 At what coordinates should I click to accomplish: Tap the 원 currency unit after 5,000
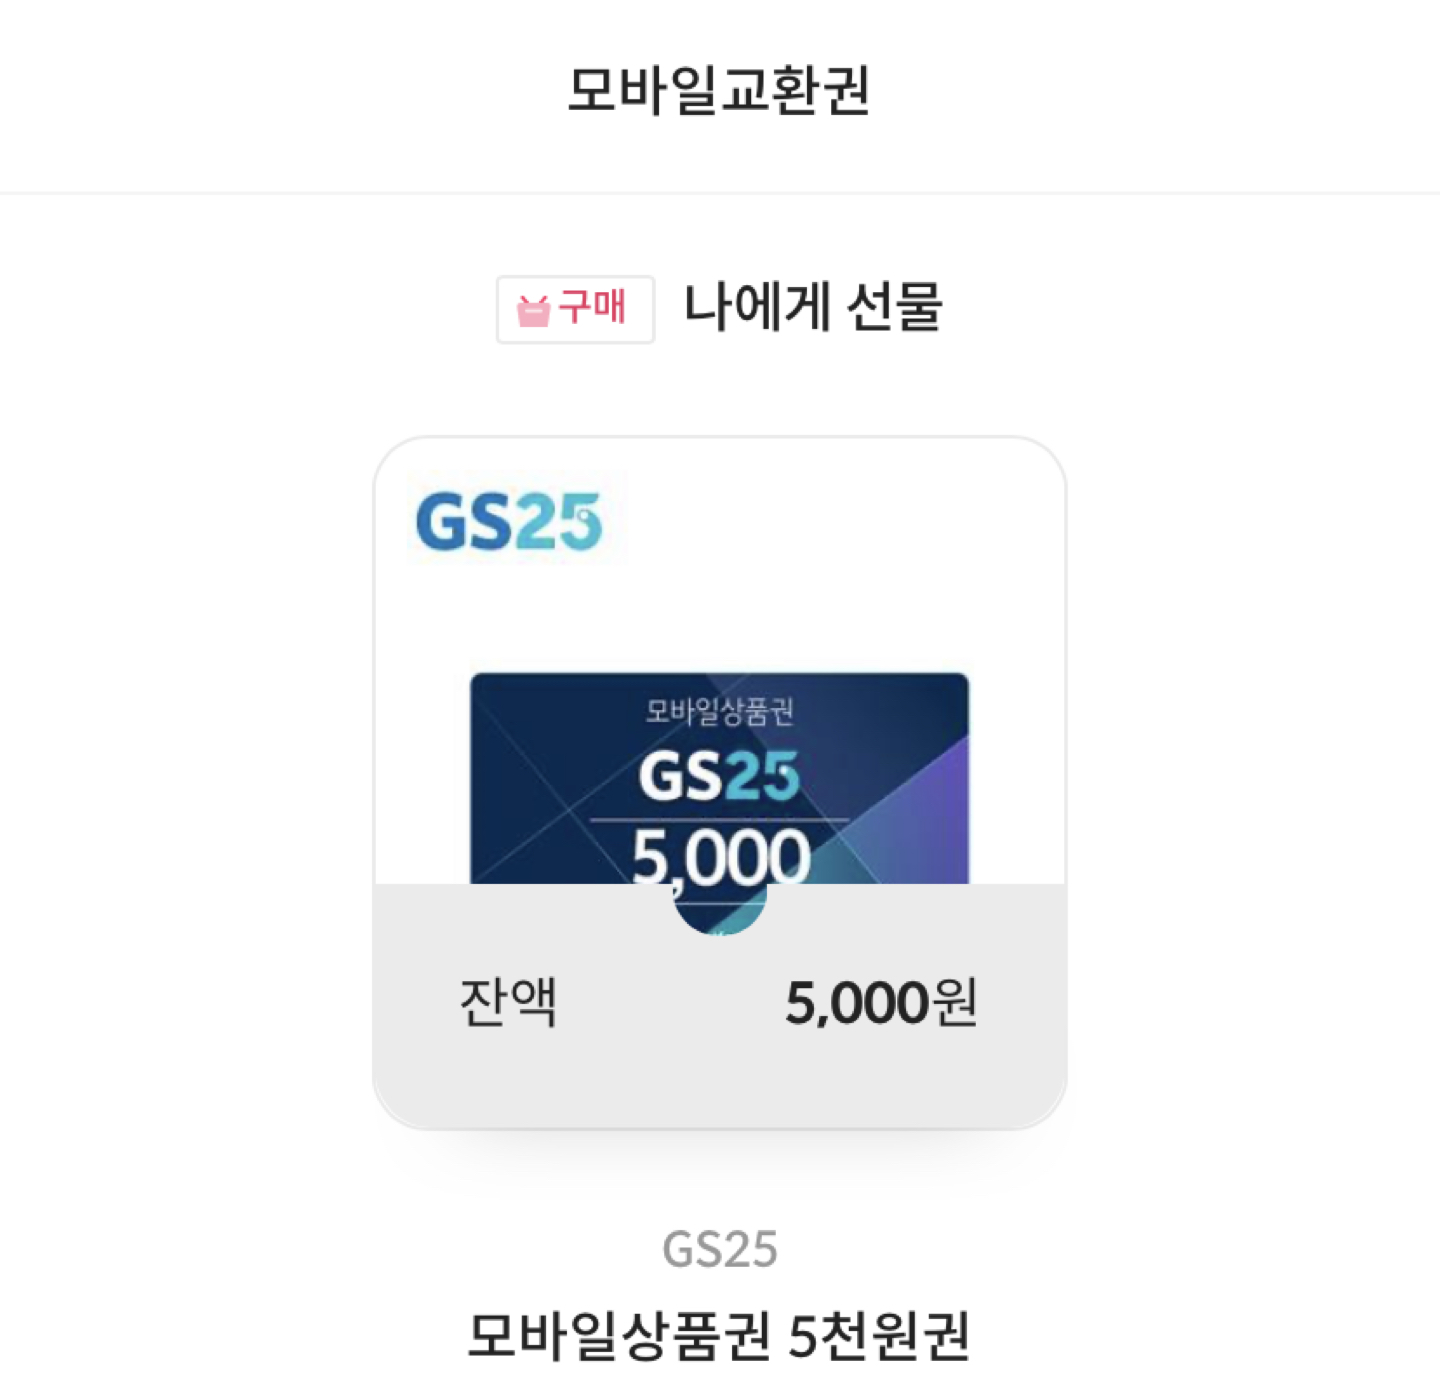coord(955,1002)
